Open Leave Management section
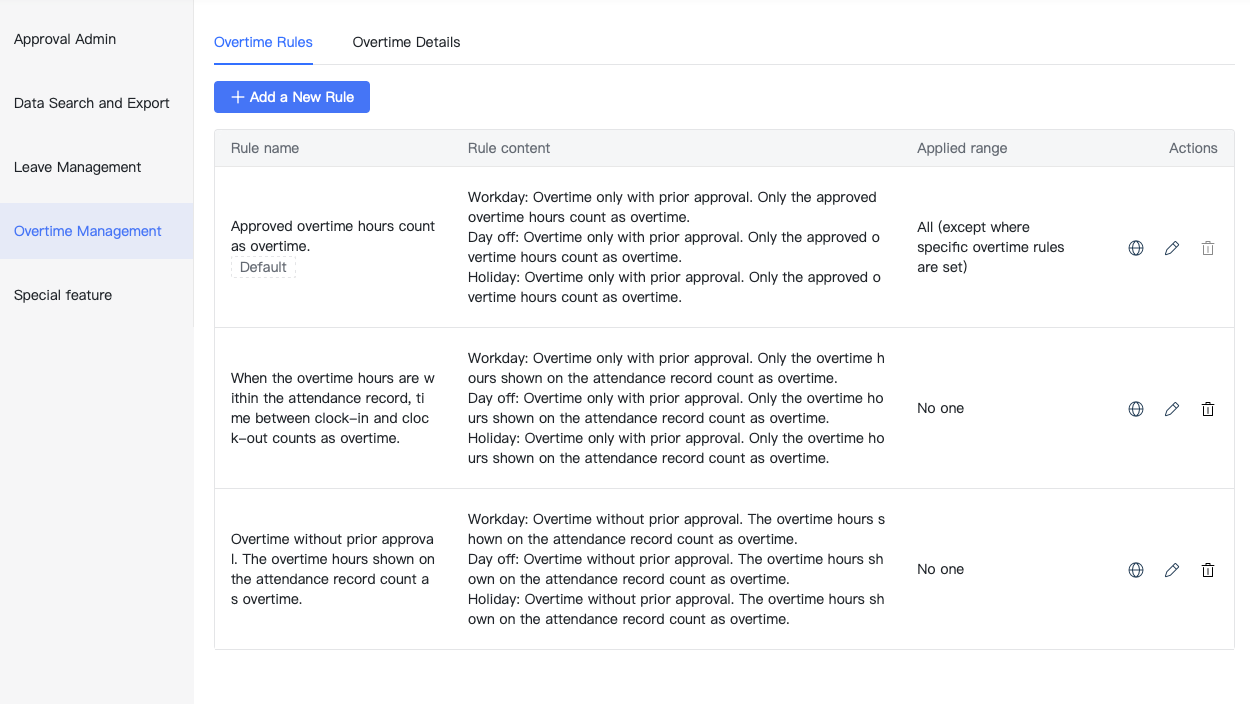Image resolution: width=1250 pixels, height=704 pixels. click(x=78, y=167)
